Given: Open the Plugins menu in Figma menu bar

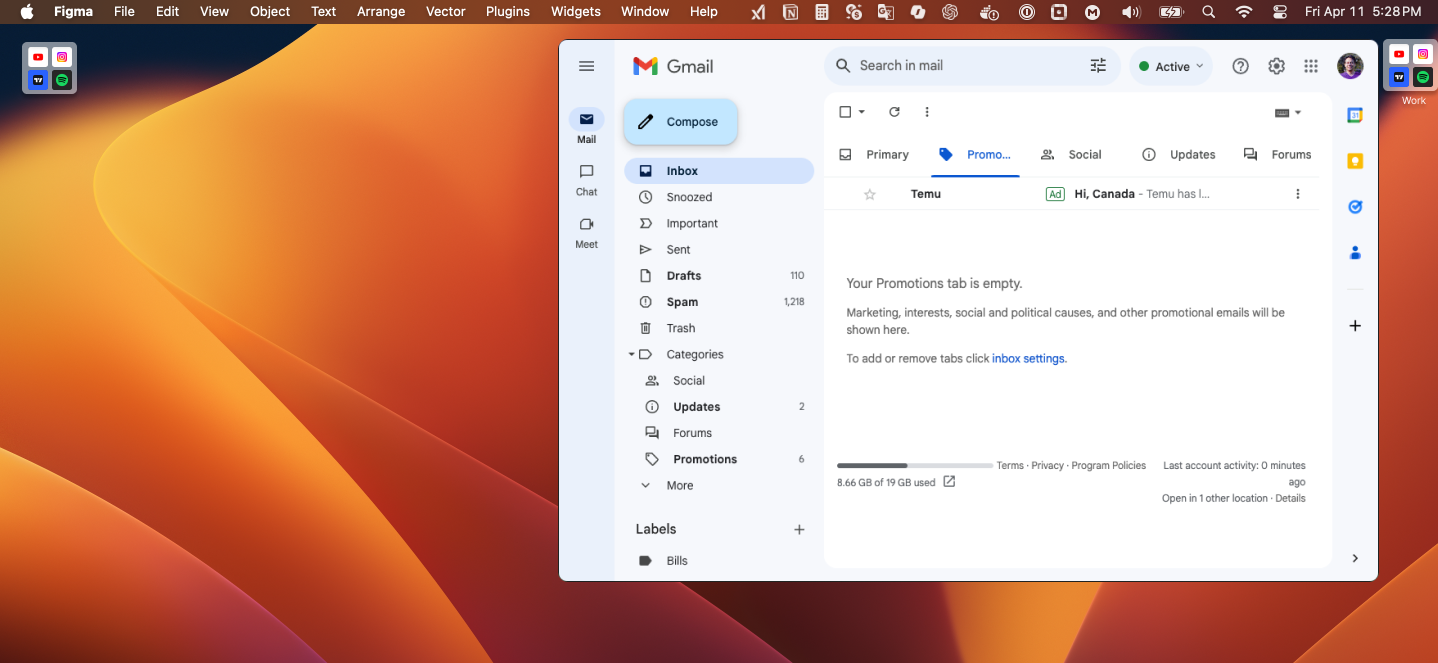Looking at the screenshot, I should 508,12.
